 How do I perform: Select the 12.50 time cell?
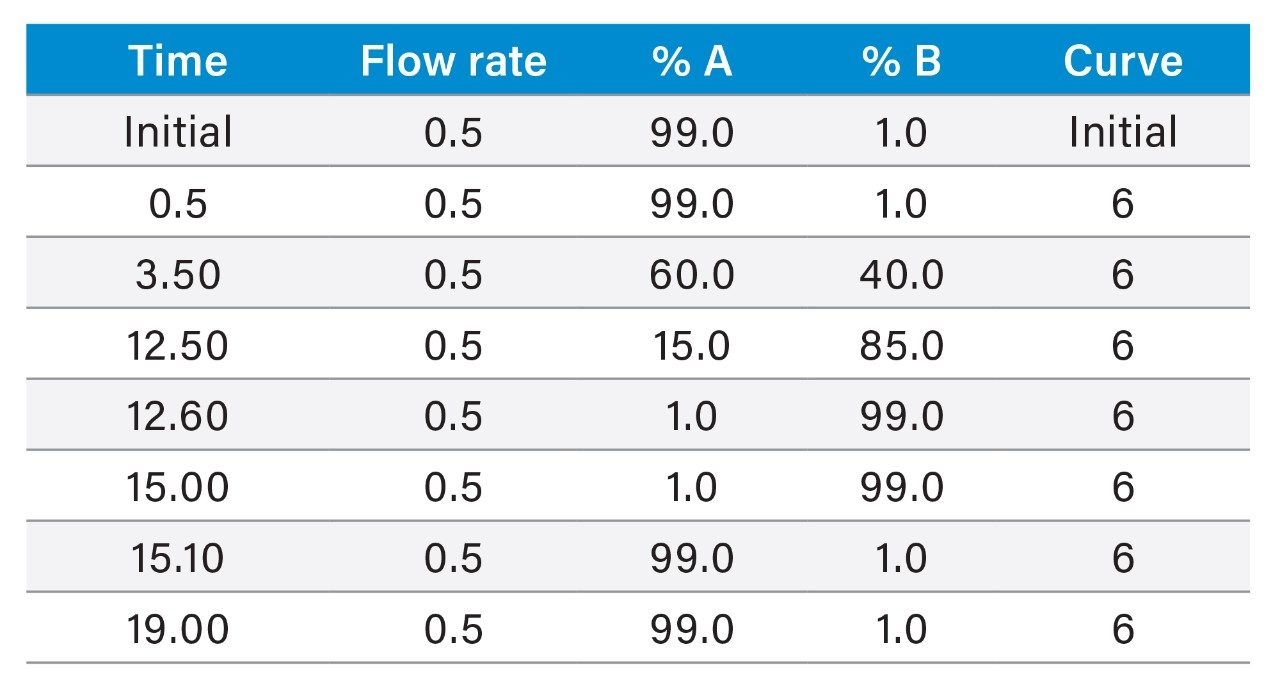pyautogui.click(x=178, y=345)
